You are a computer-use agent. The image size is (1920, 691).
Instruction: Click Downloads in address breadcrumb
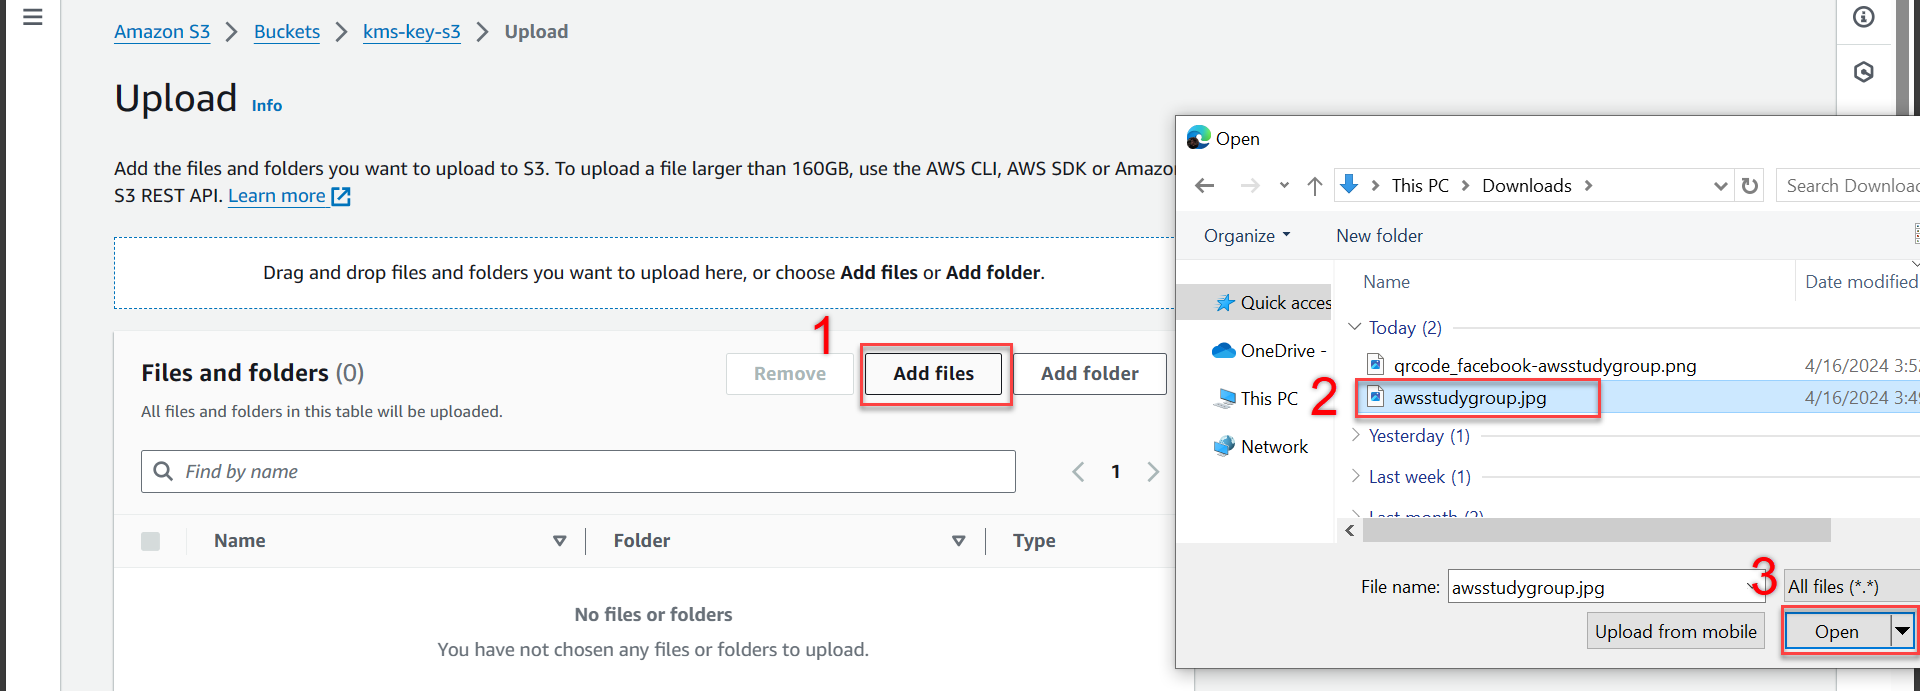(1527, 186)
